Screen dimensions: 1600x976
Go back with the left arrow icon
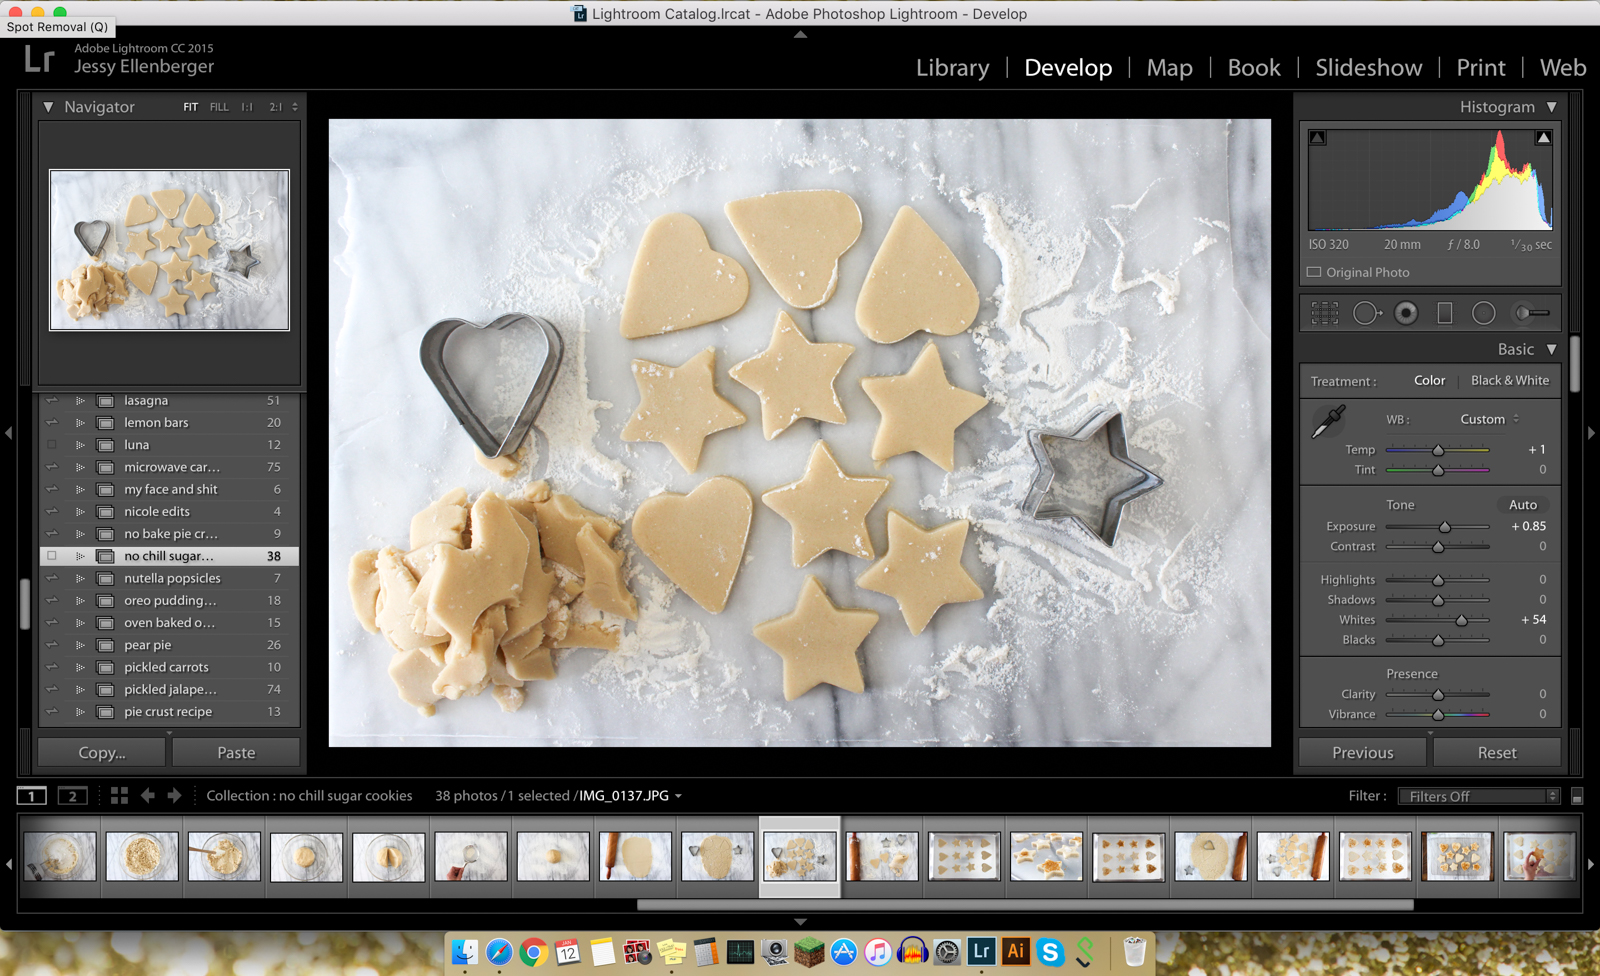point(148,796)
